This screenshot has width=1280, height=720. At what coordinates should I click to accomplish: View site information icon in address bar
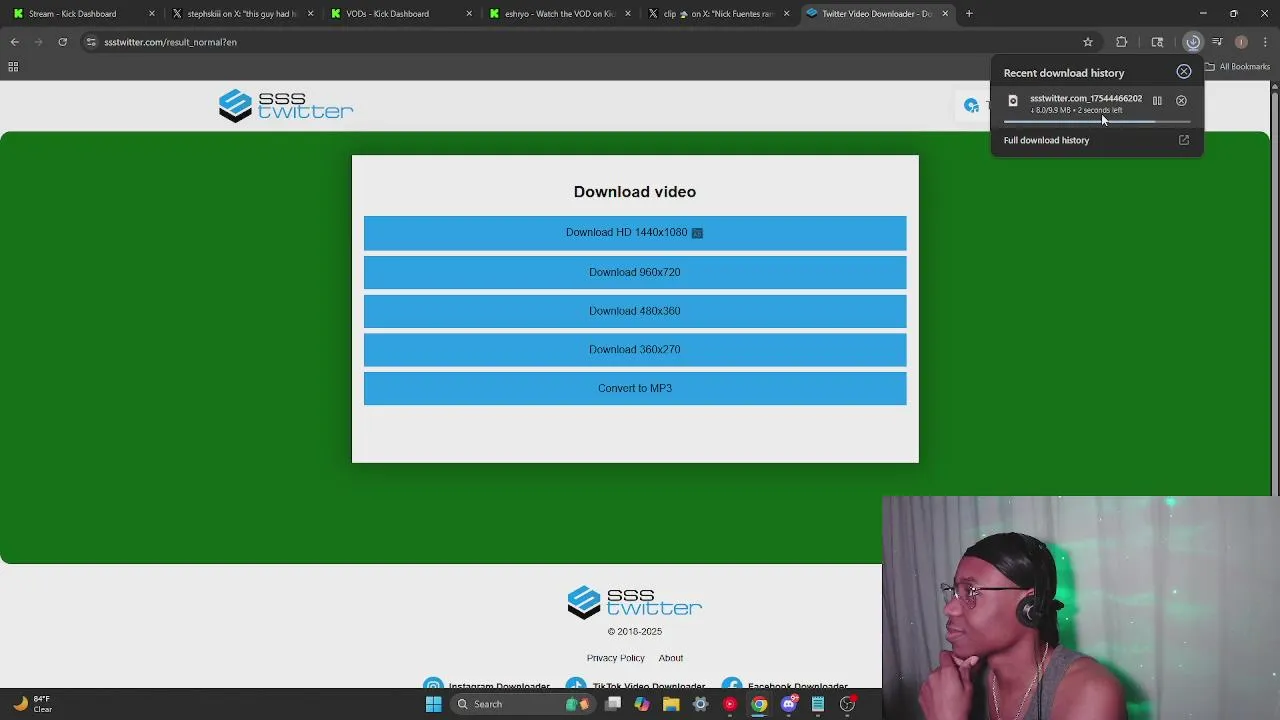coord(91,42)
